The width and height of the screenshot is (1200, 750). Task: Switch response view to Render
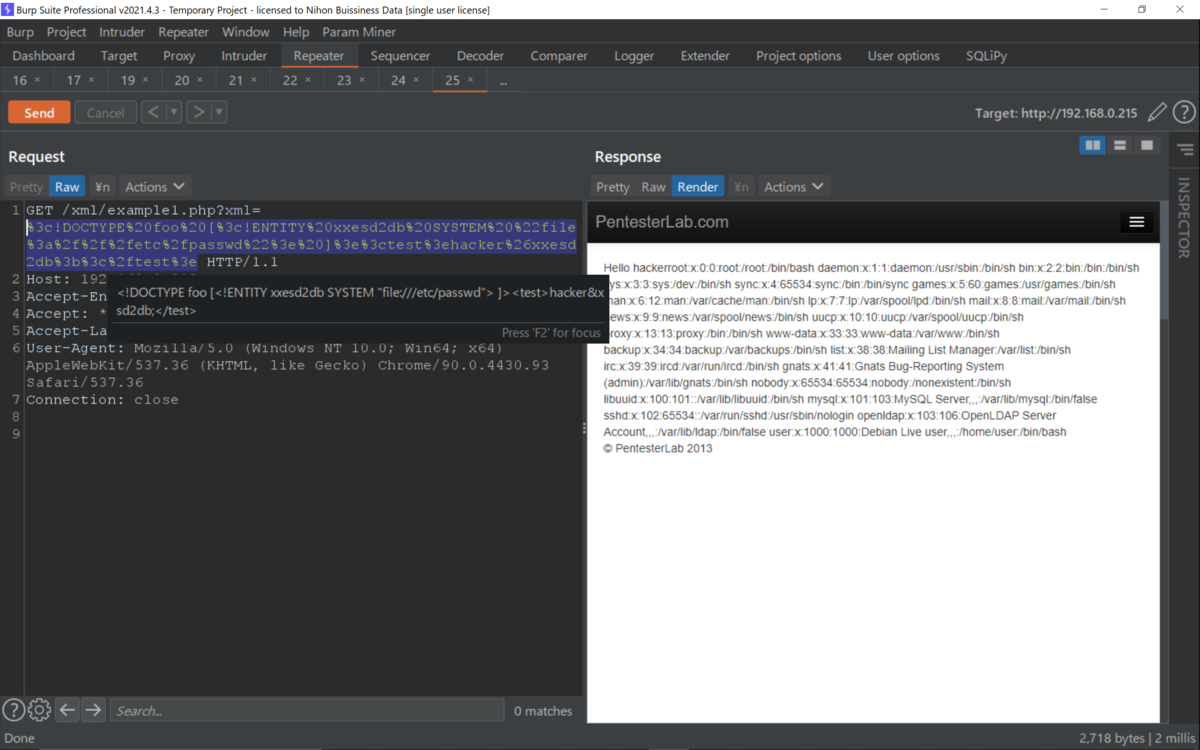(x=697, y=186)
